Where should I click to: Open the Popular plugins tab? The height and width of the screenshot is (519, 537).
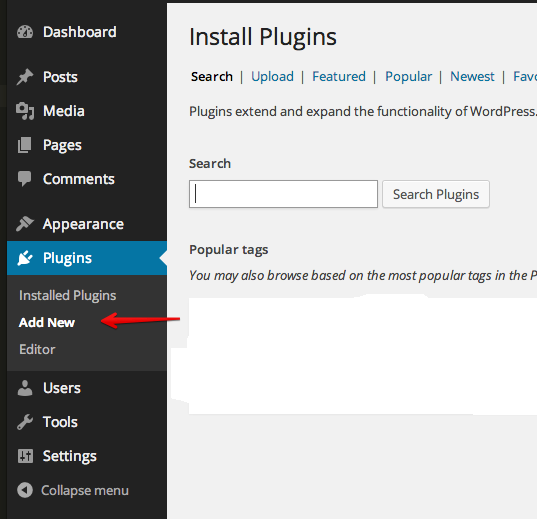coord(408,76)
